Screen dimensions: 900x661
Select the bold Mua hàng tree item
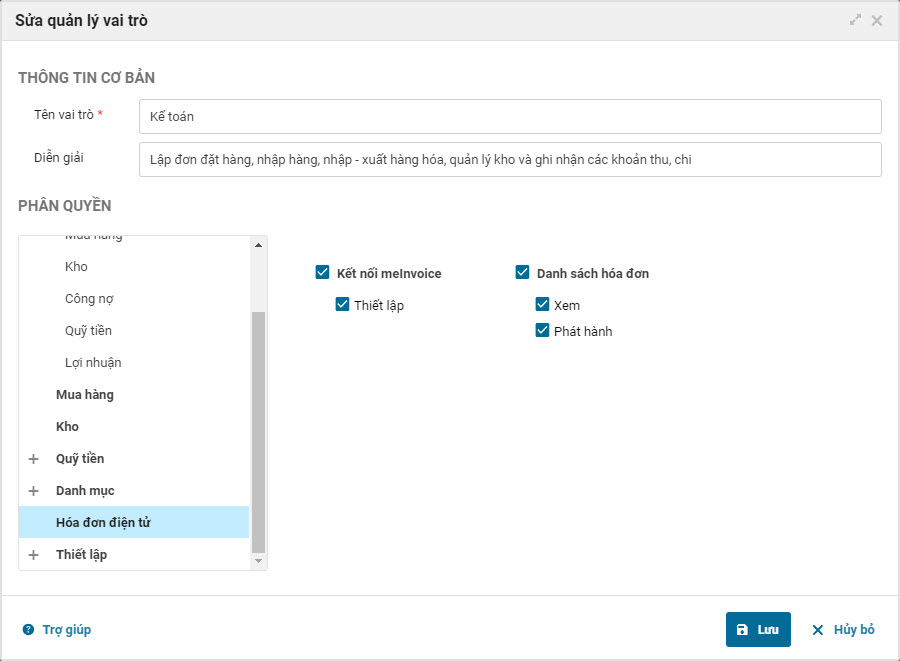click(85, 395)
